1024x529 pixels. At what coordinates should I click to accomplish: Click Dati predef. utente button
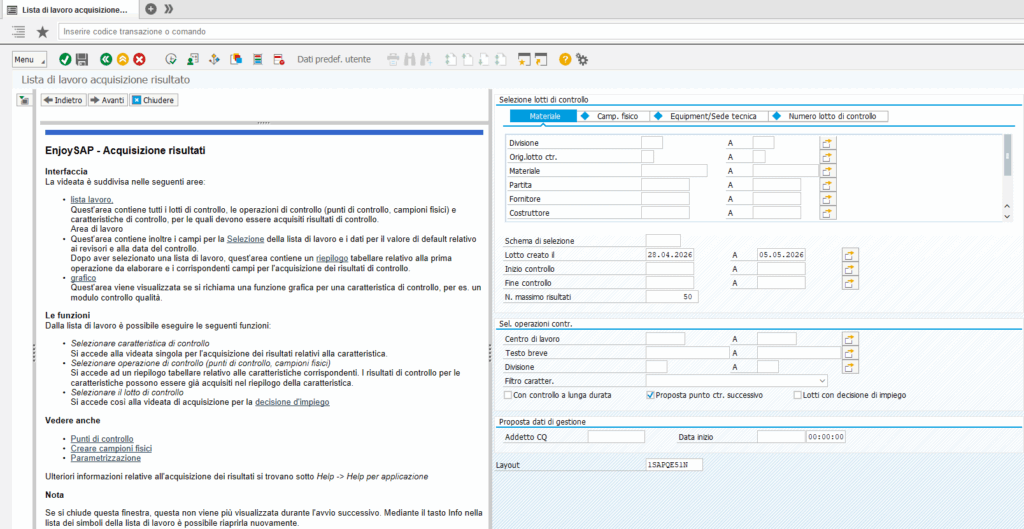click(334, 59)
